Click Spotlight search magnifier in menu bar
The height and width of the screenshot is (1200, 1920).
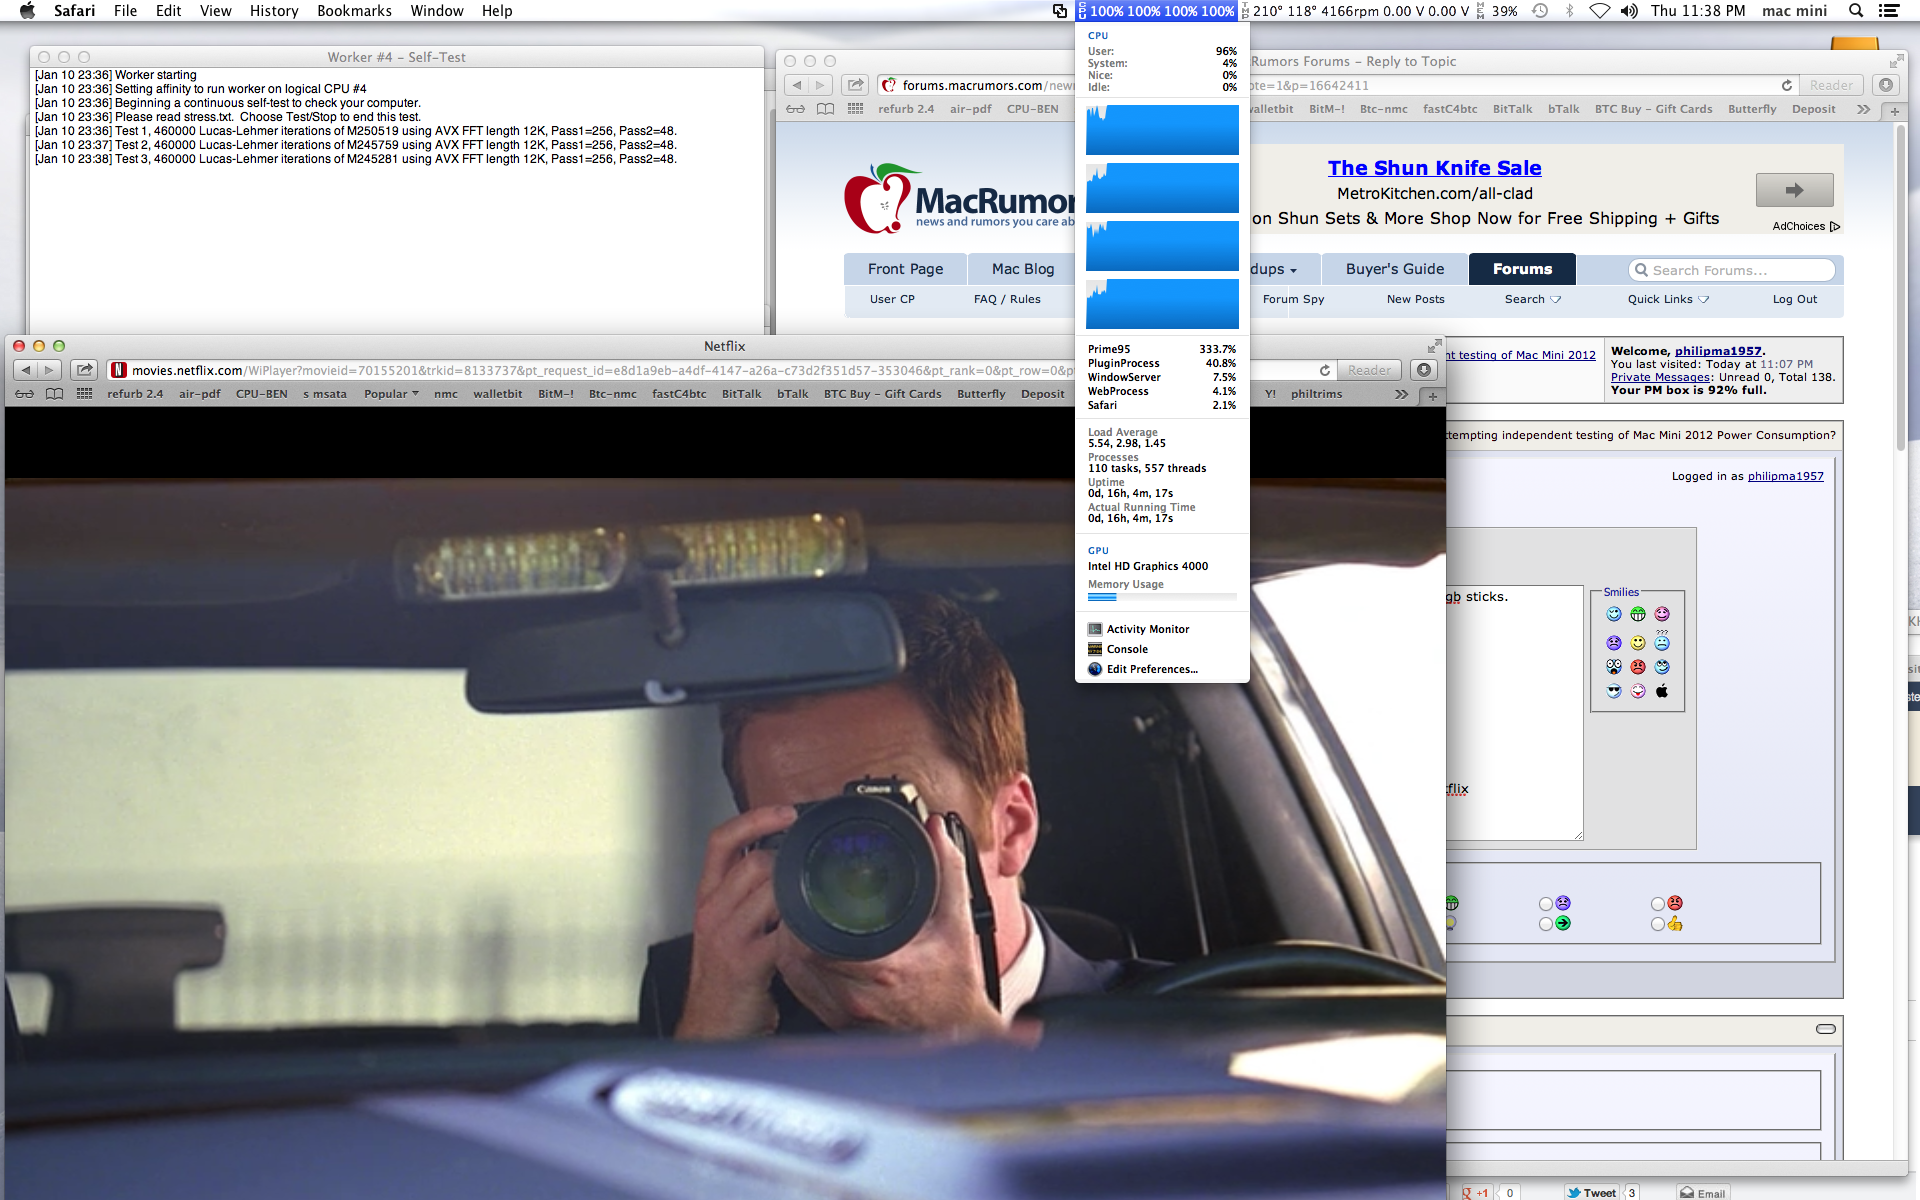click(x=1855, y=11)
